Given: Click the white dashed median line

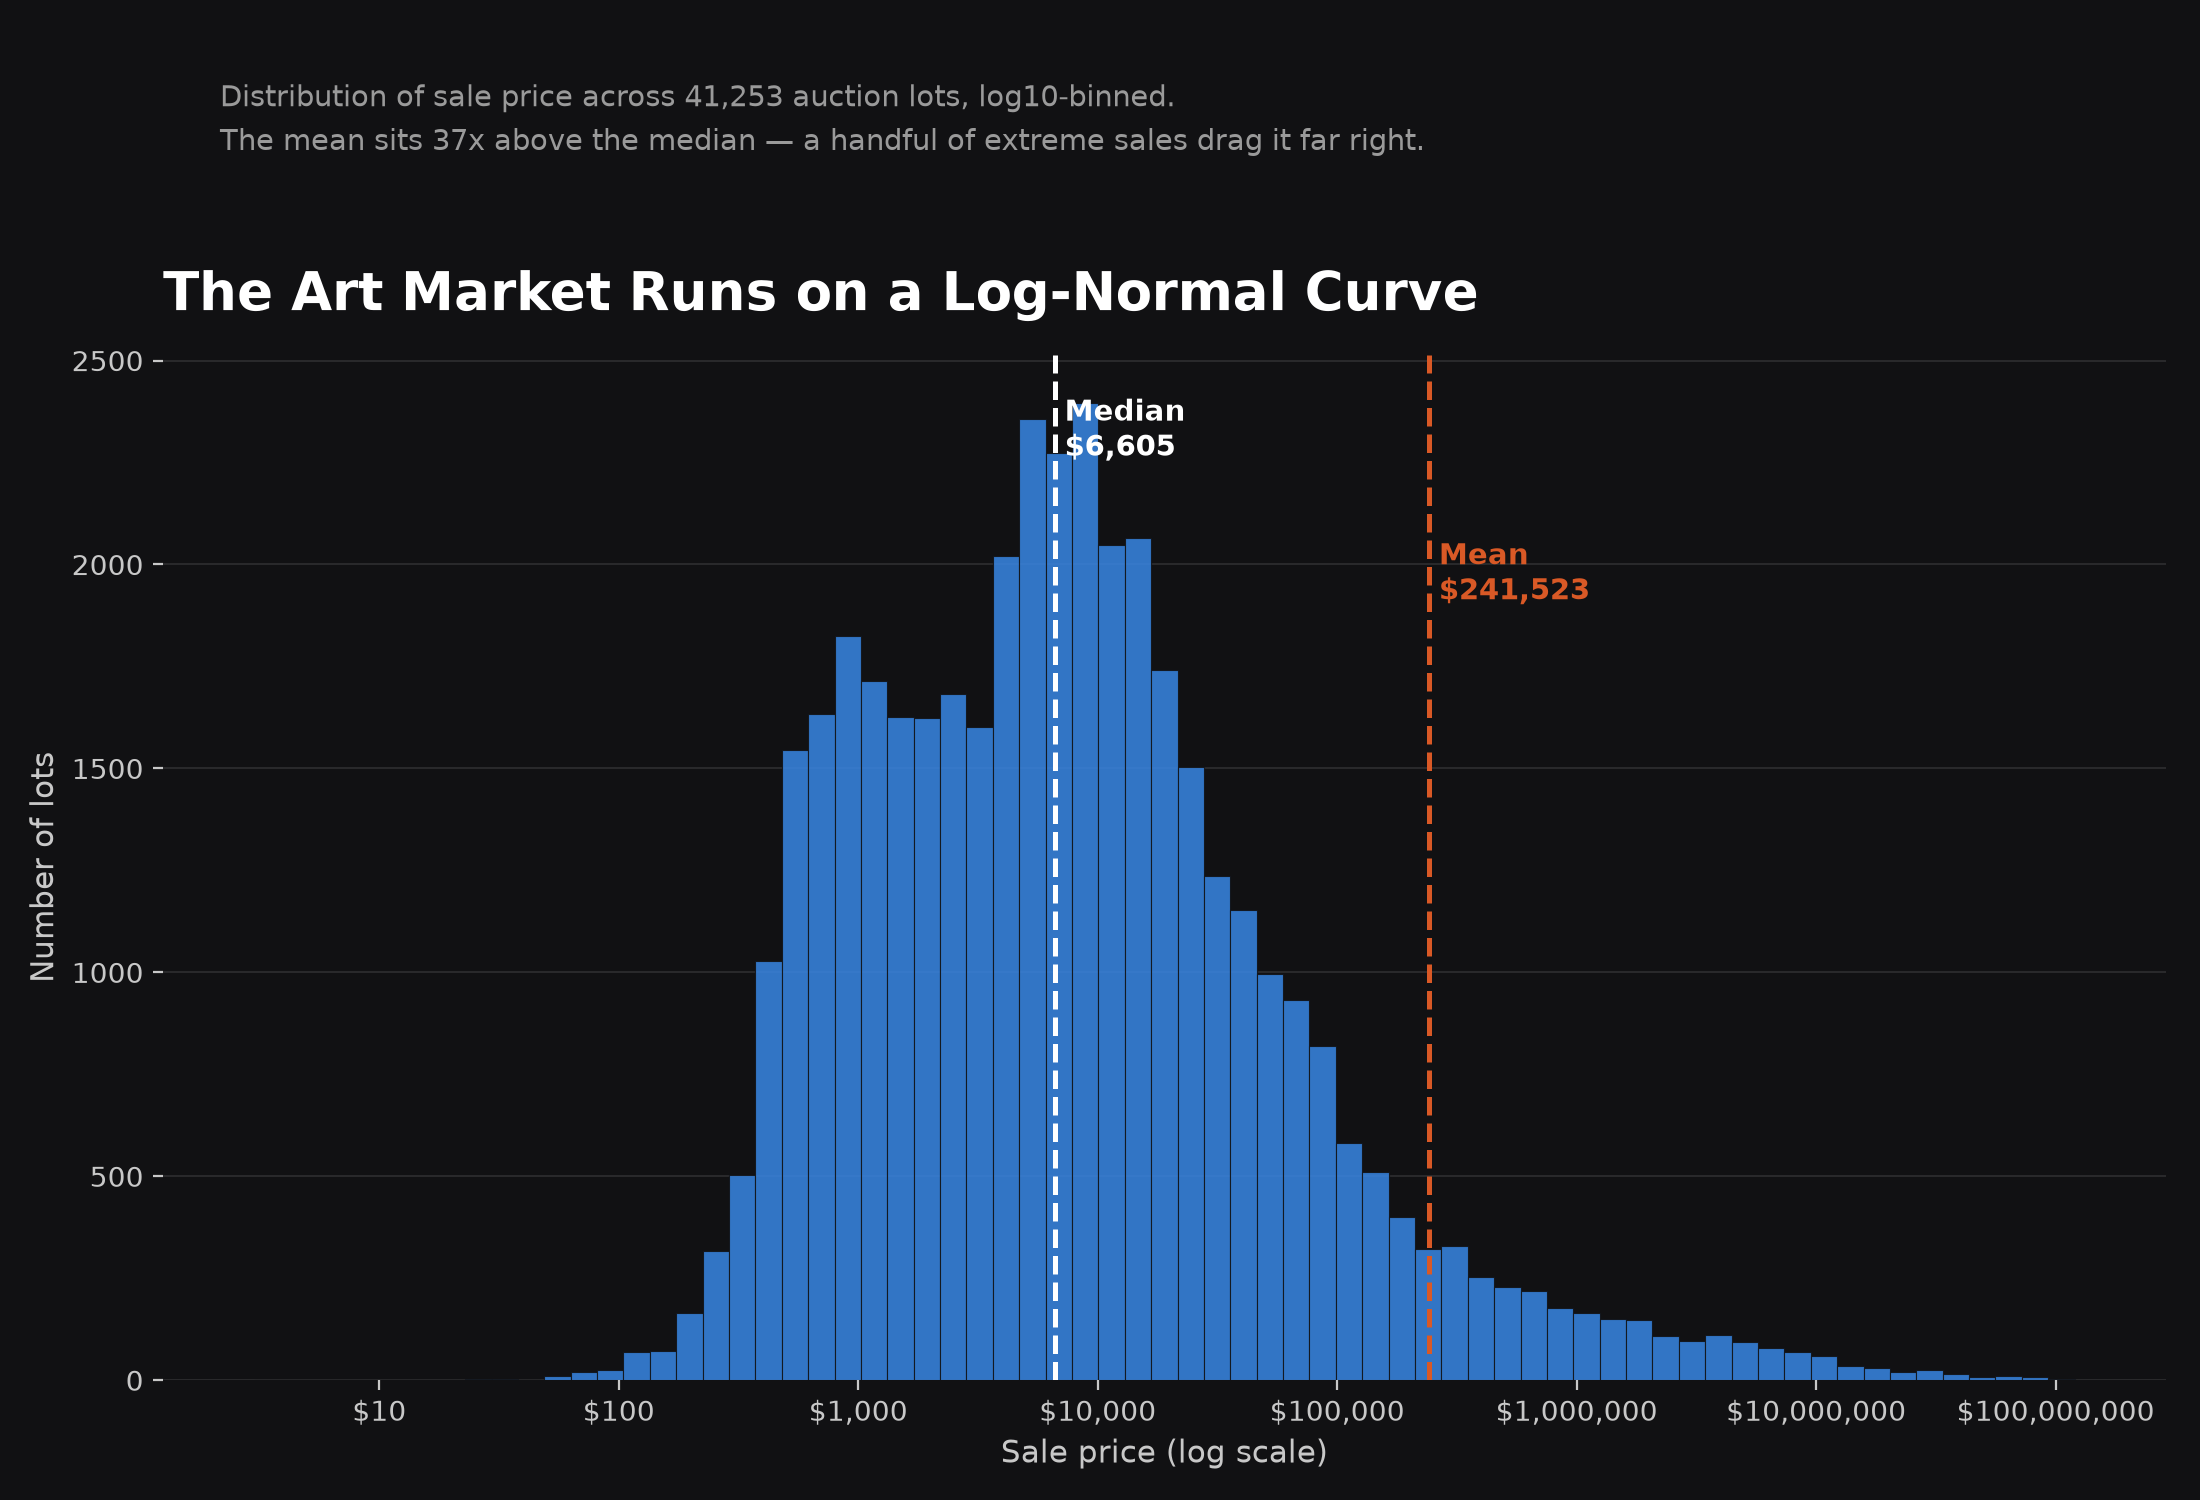Looking at the screenshot, I should click(1055, 868).
